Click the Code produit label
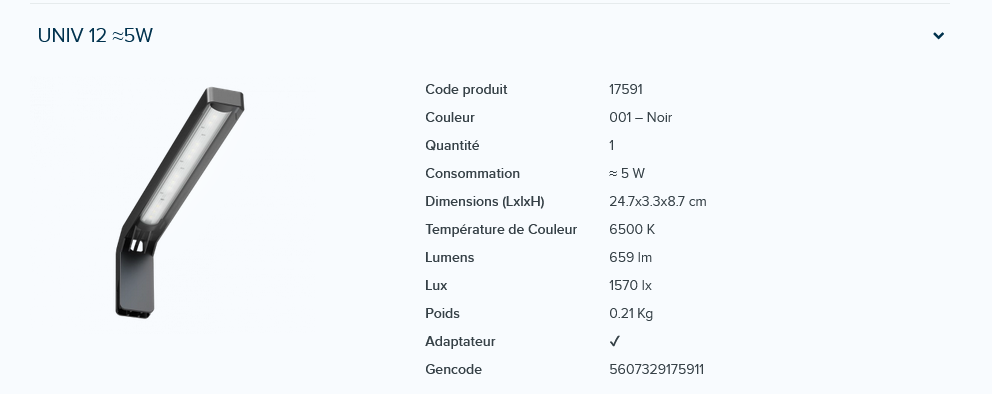992x394 pixels. point(466,90)
